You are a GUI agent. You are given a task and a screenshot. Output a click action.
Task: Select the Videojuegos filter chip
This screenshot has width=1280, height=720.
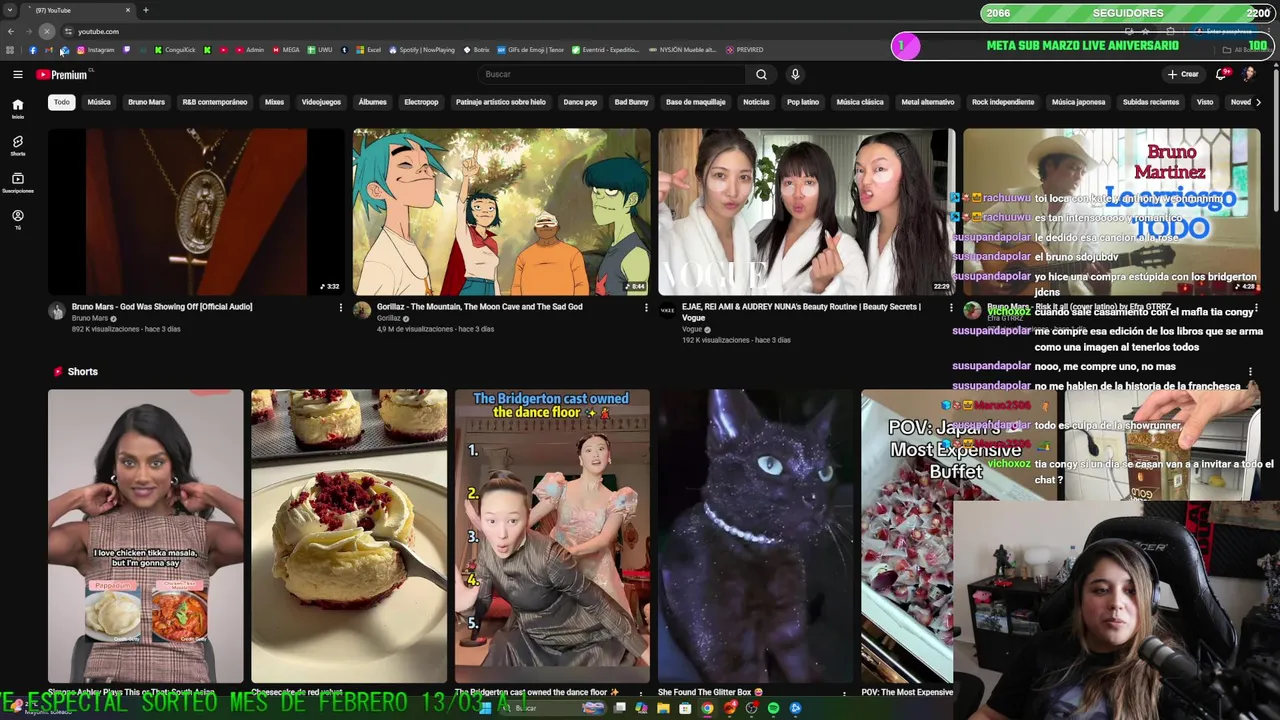[321, 102]
